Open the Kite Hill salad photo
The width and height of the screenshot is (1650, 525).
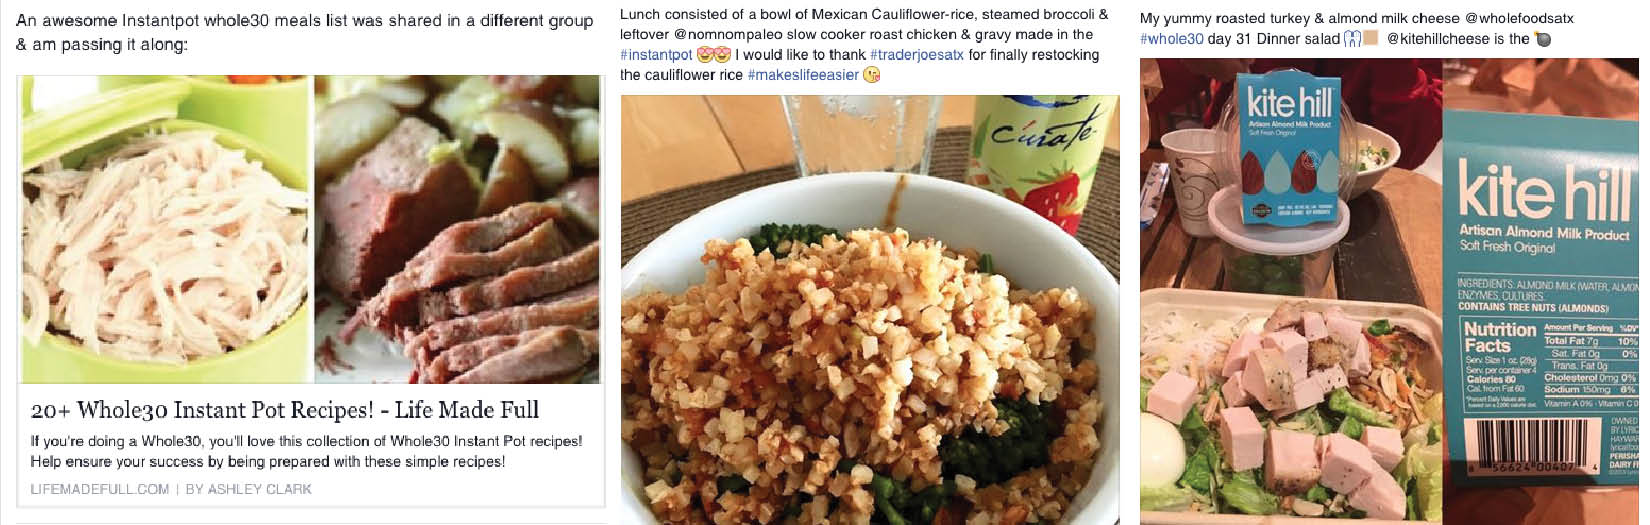tap(1389, 290)
